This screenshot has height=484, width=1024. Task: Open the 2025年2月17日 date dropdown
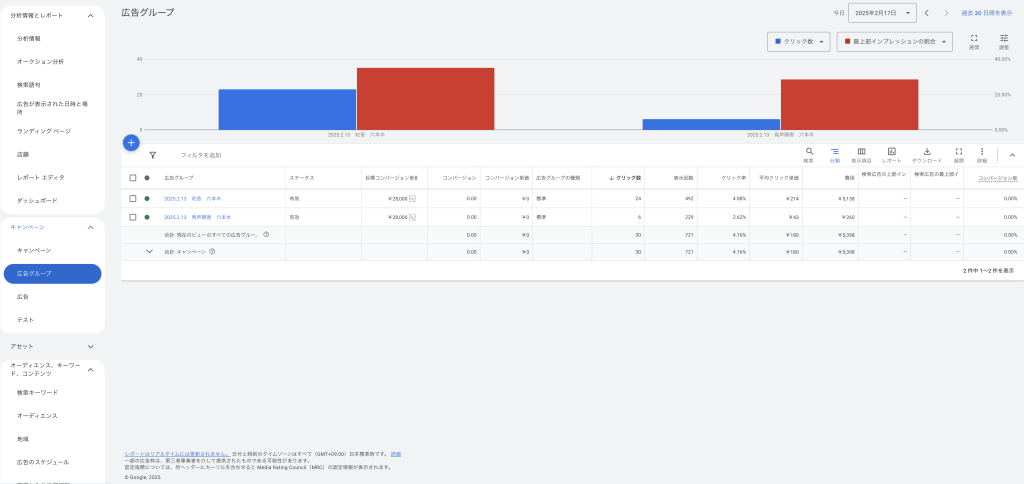[x=882, y=12]
